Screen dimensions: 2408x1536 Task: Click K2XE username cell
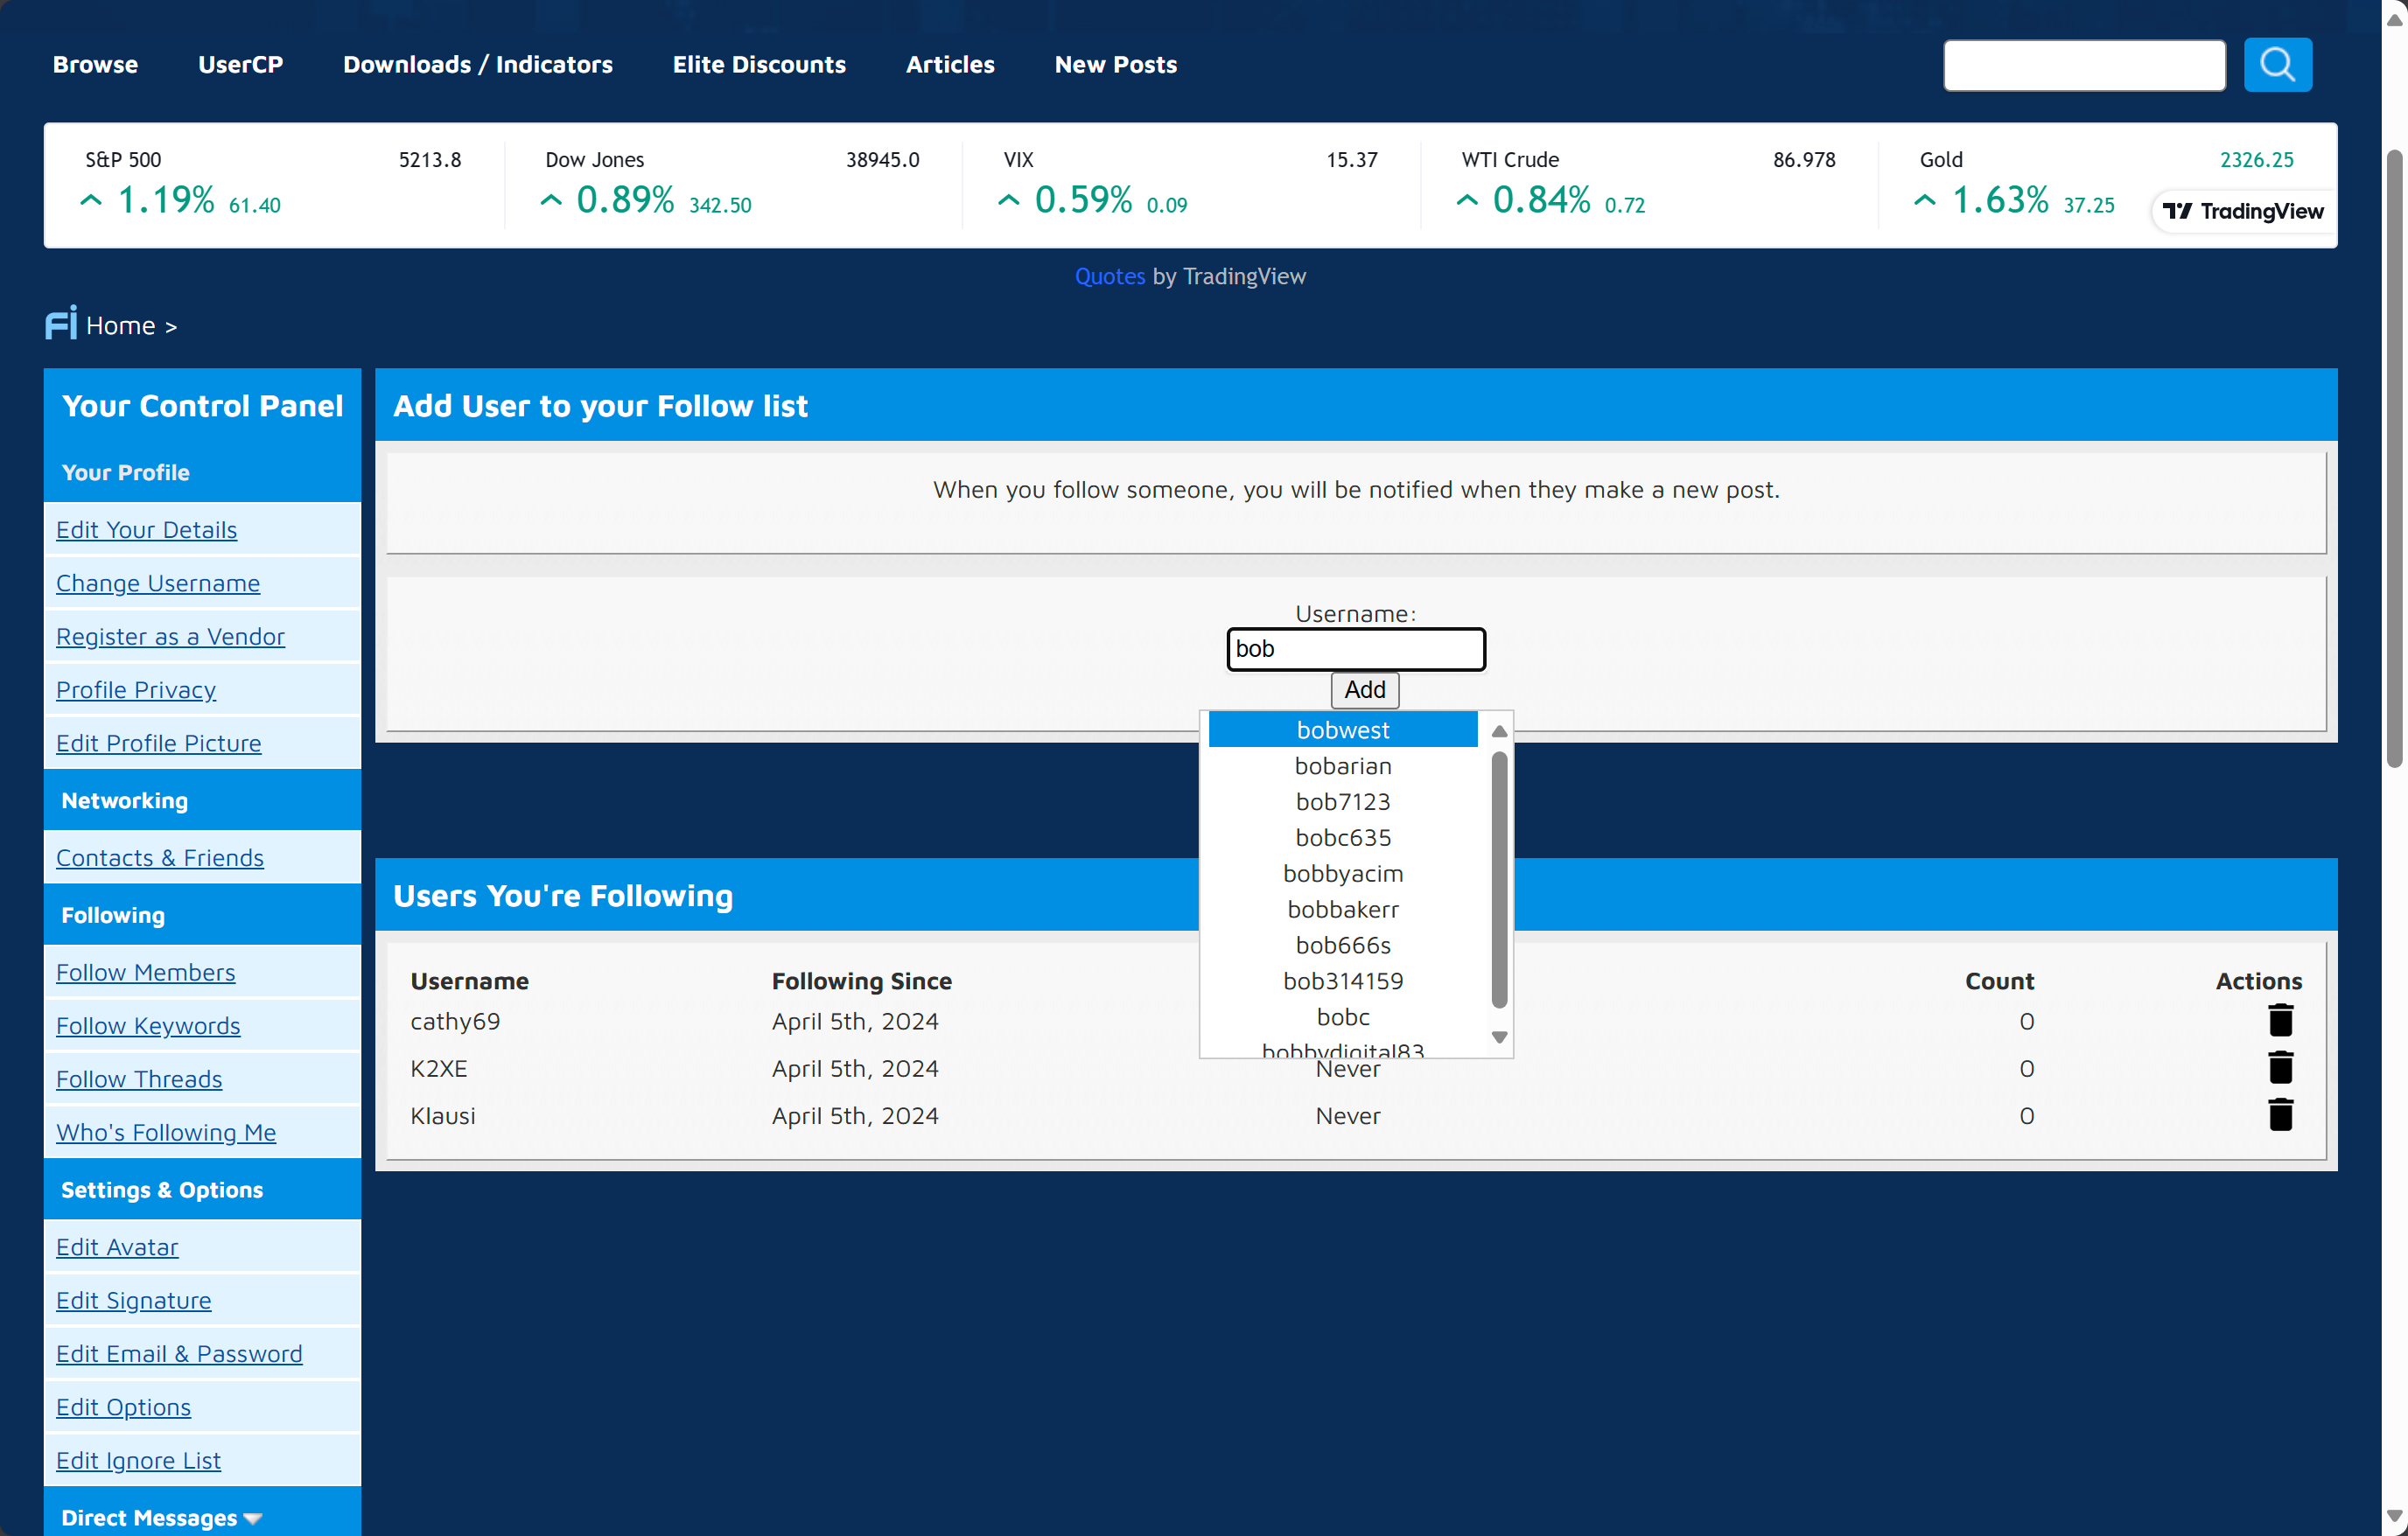439,1068
